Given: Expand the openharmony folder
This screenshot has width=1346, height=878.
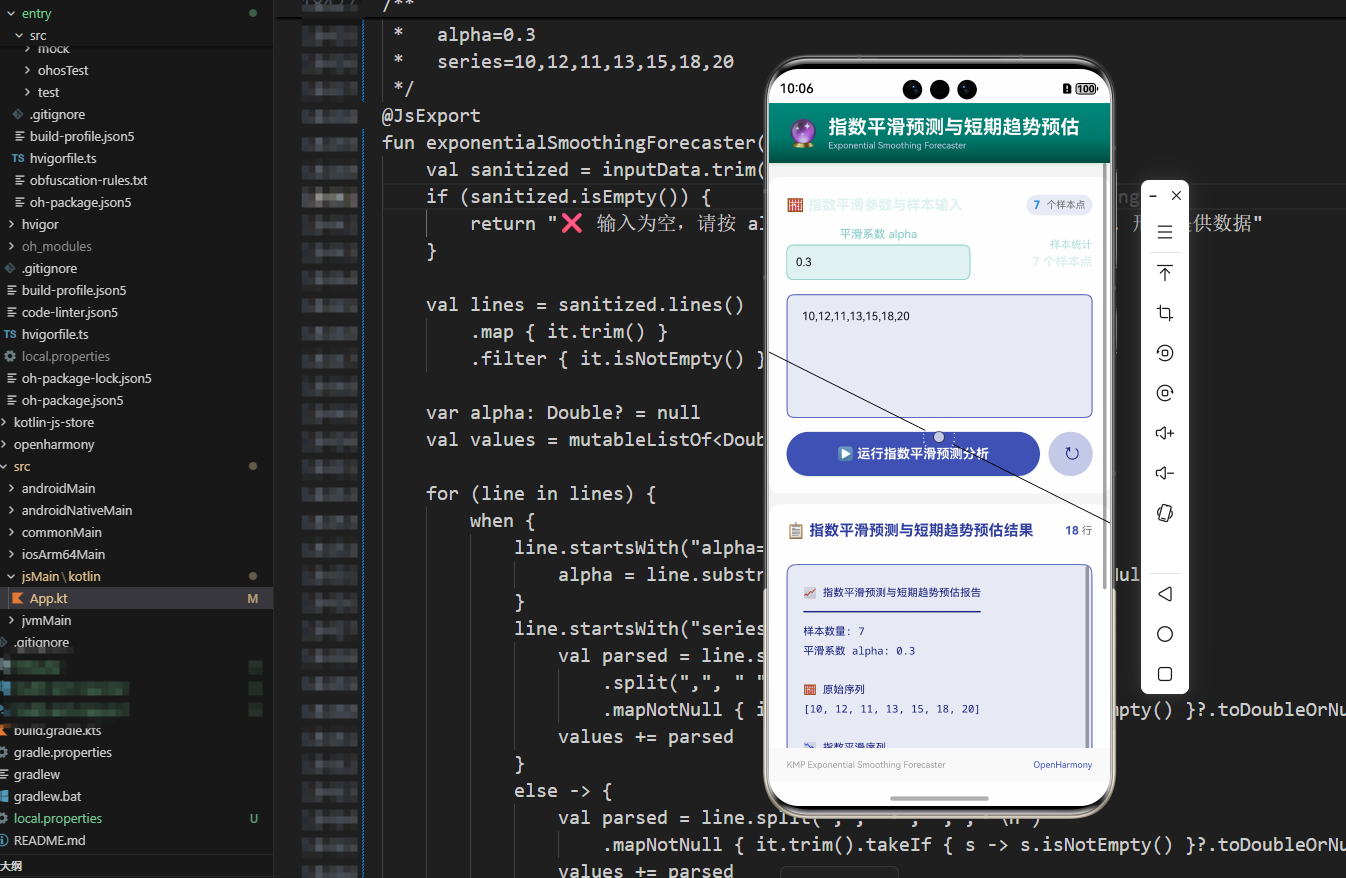Looking at the screenshot, I should click(x=4, y=444).
